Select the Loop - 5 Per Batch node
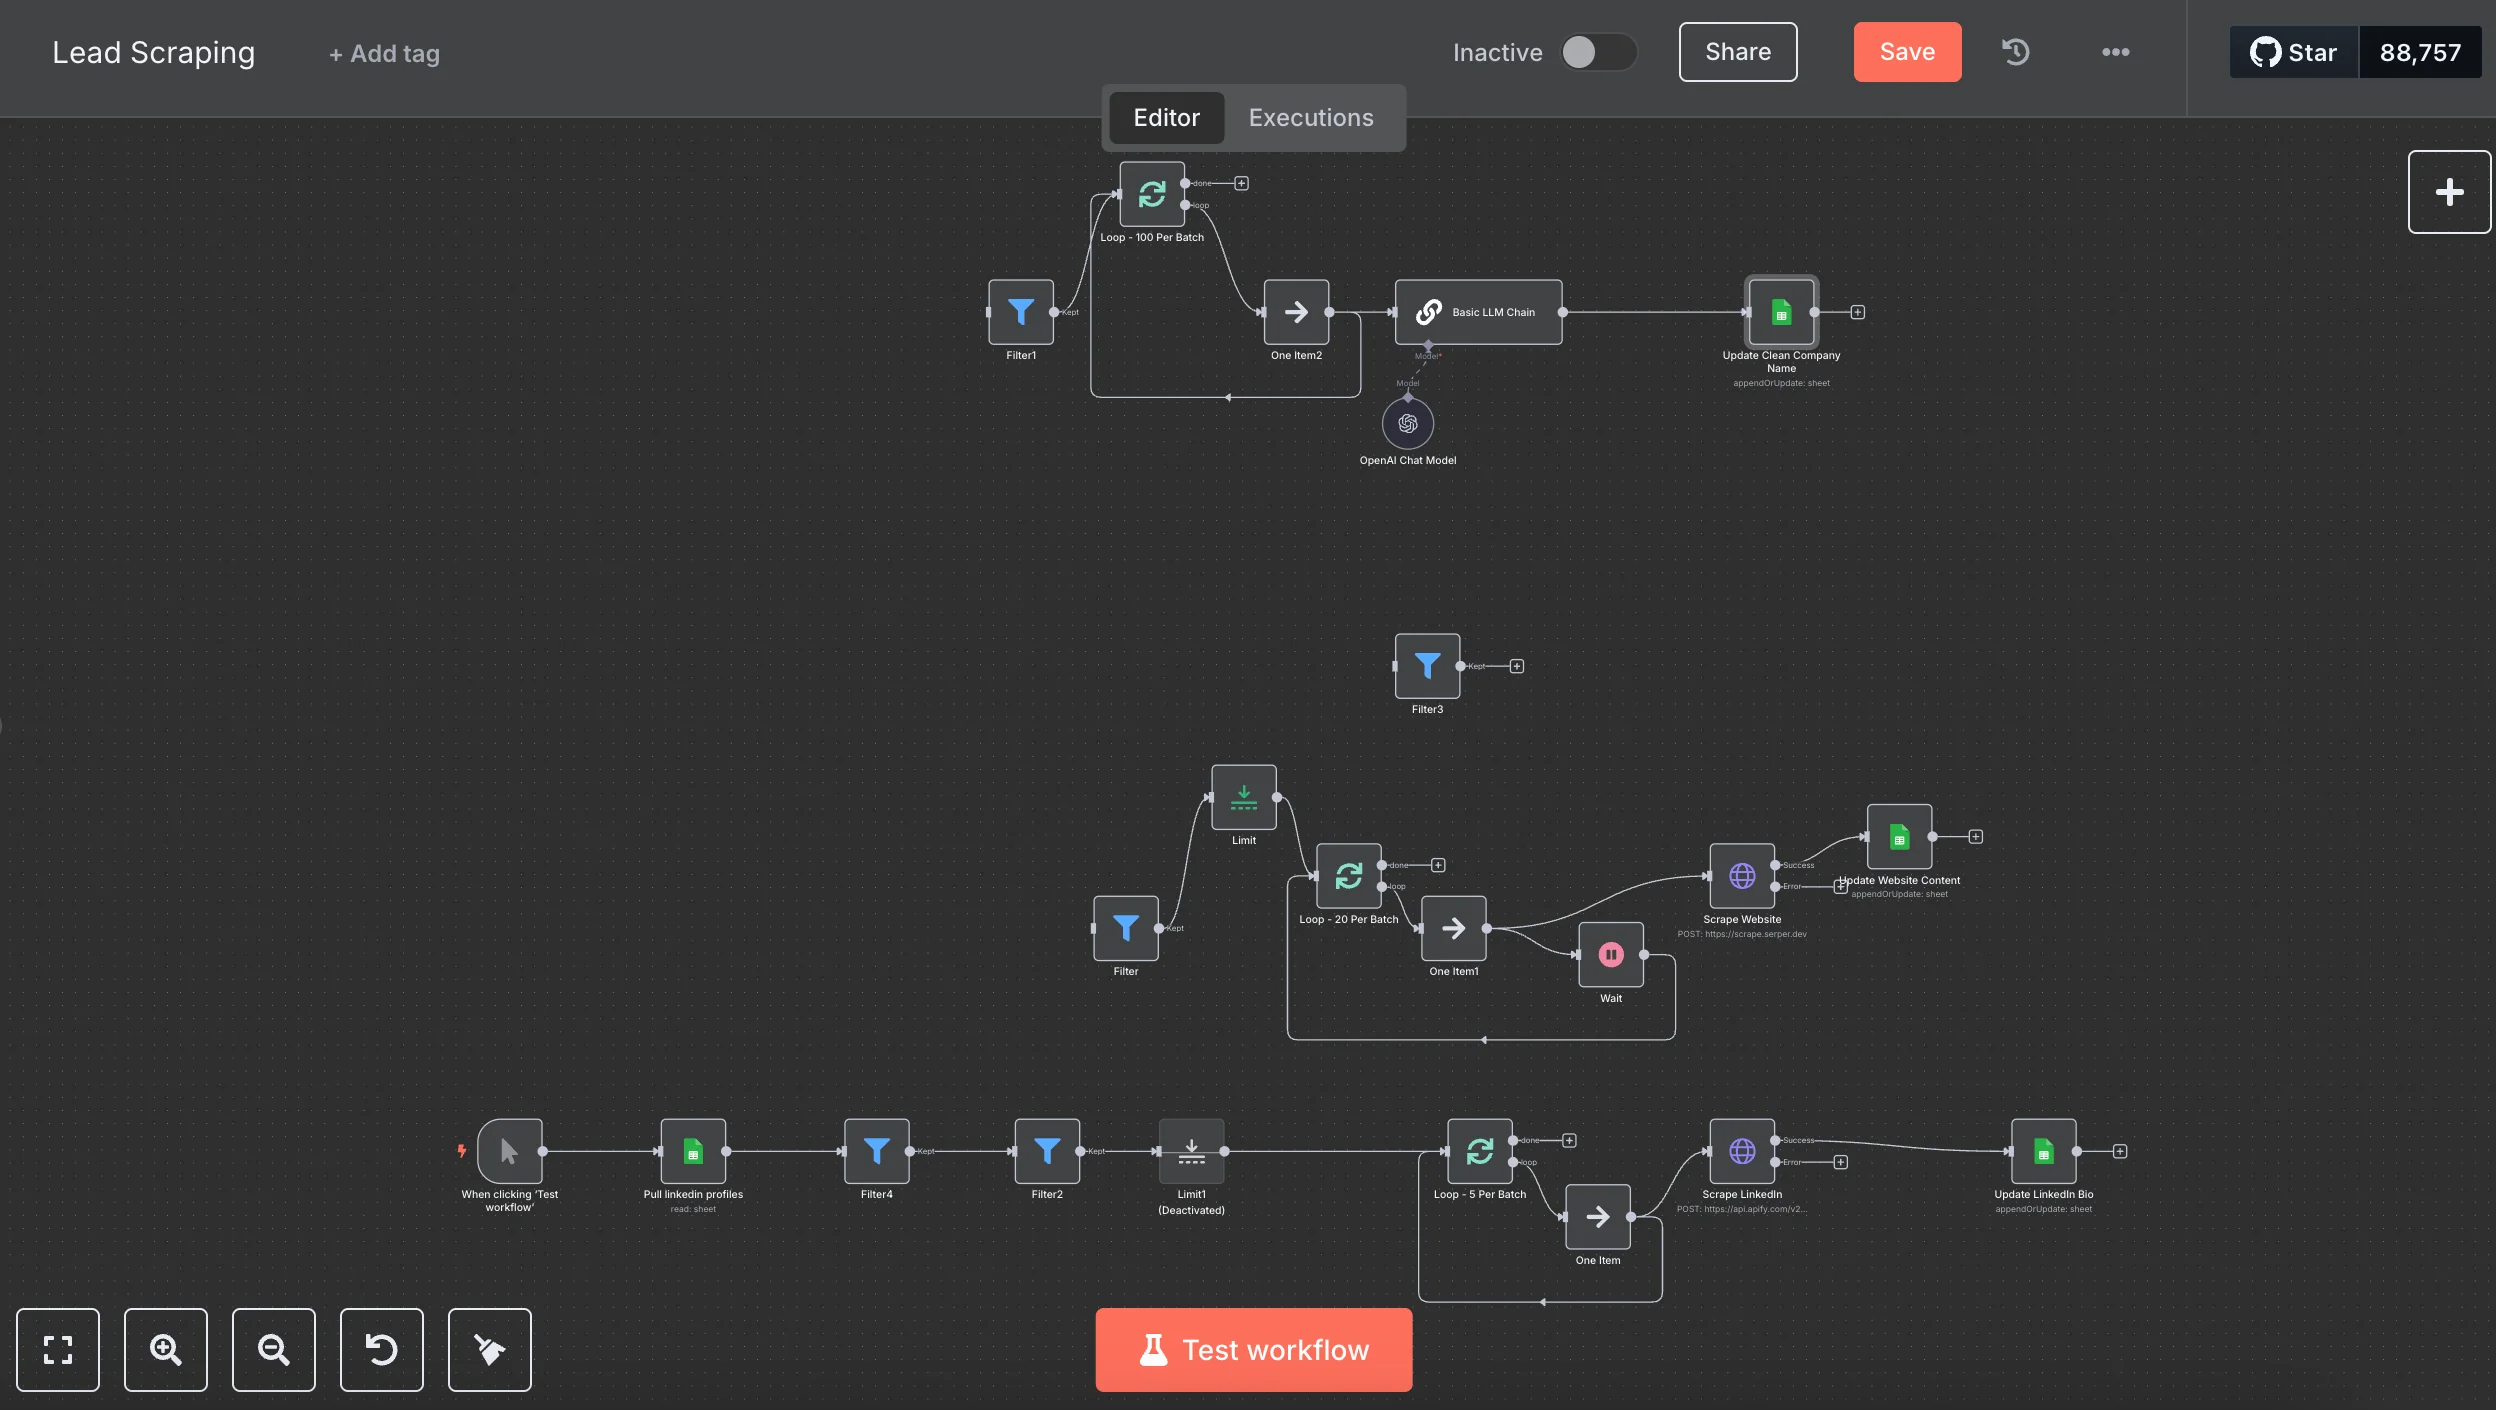Image resolution: width=2496 pixels, height=1410 pixels. coord(1480,1151)
